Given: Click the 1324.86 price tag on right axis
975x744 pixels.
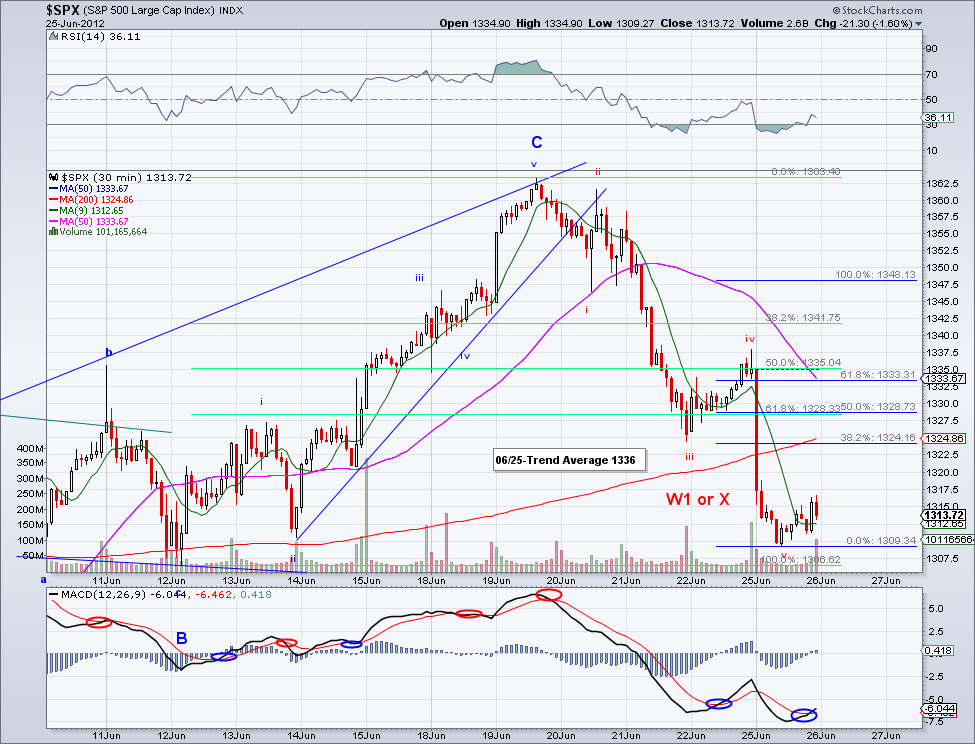Looking at the screenshot, I should point(945,438).
